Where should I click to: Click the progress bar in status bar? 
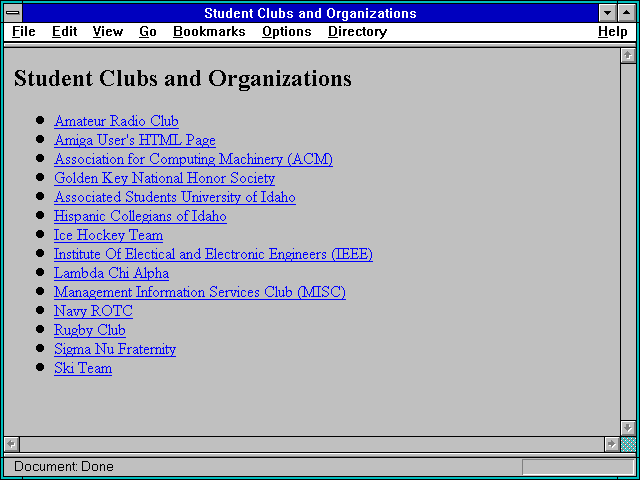(578, 467)
